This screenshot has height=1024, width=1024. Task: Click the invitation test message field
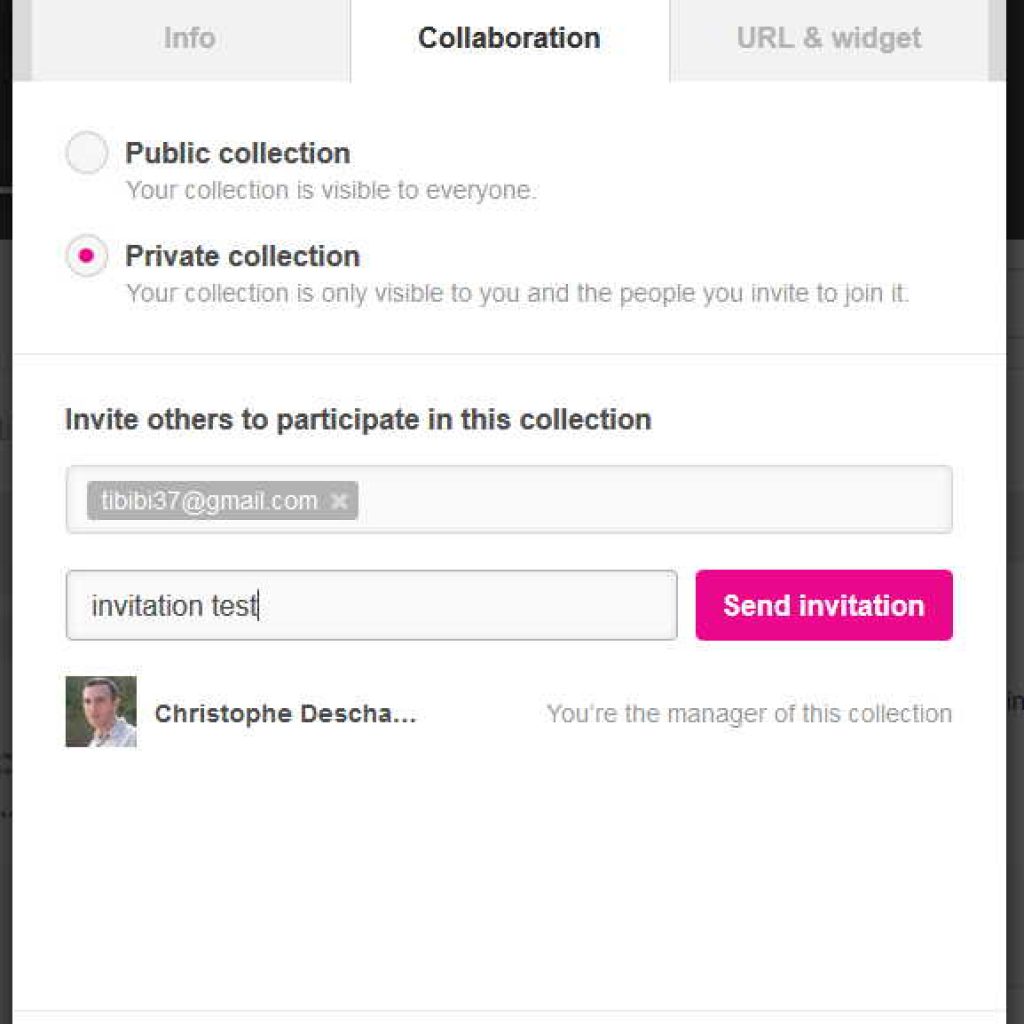click(x=371, y=605)
